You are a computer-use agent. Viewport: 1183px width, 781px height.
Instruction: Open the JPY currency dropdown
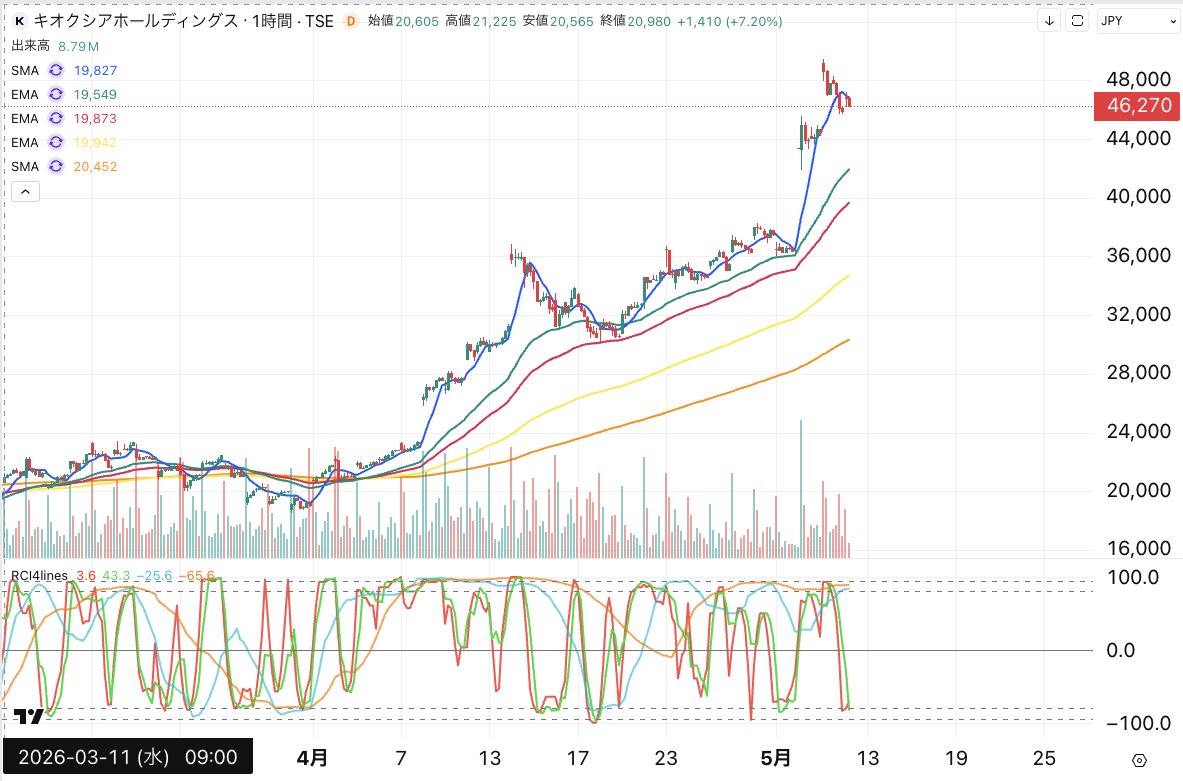[1138, 21]
